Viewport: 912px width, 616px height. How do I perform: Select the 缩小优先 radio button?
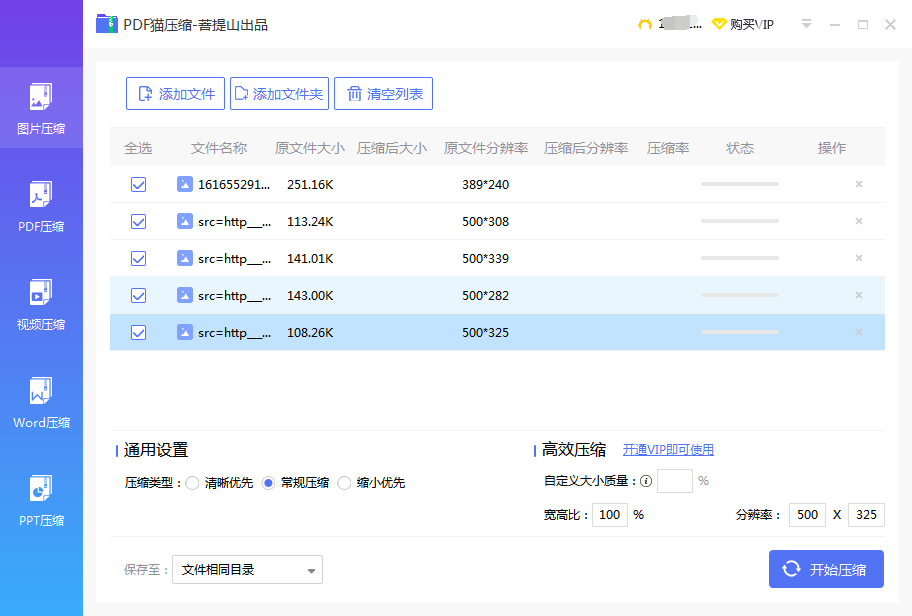344,483
